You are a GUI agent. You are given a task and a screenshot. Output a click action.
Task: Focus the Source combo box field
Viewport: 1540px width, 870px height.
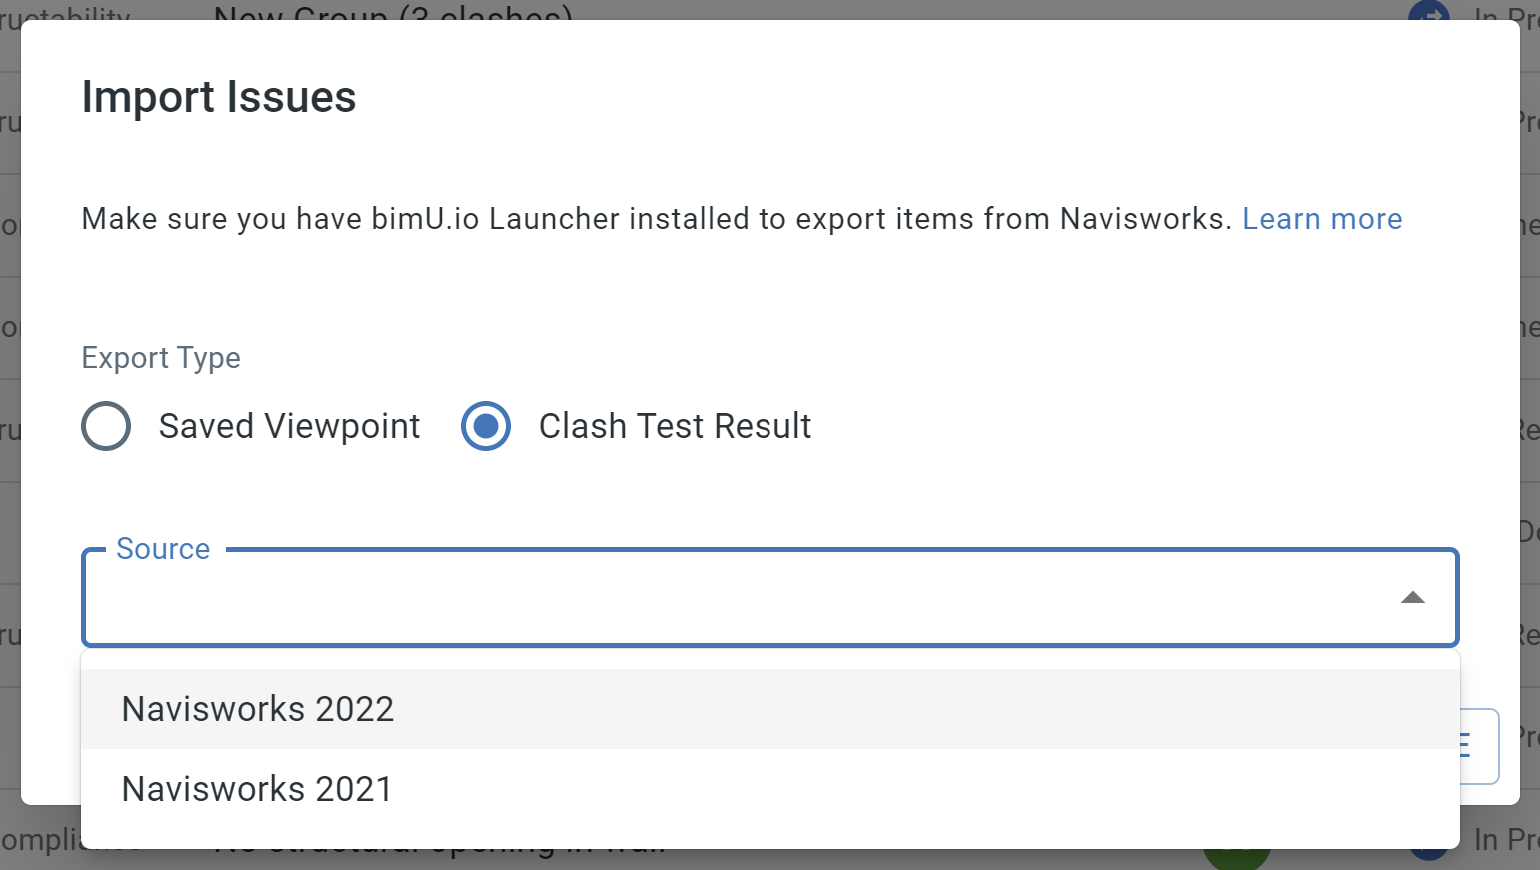tap(770, 597)
